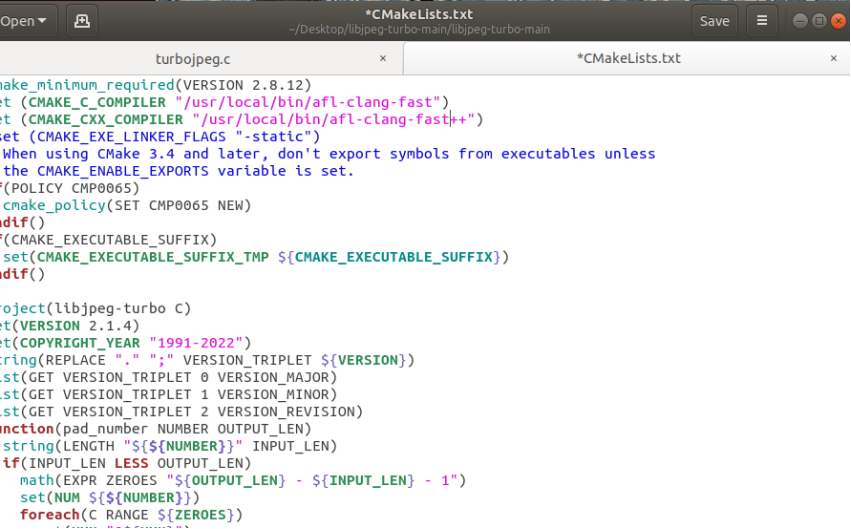Expand the Open dropdown
The width and height of the screenshot is (851, 529).
click(x=42, y=21)
